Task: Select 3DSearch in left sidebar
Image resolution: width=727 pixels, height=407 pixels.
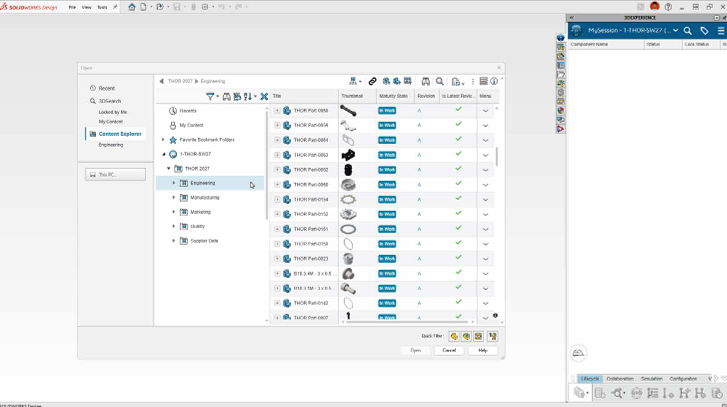Action: point(109,101)
